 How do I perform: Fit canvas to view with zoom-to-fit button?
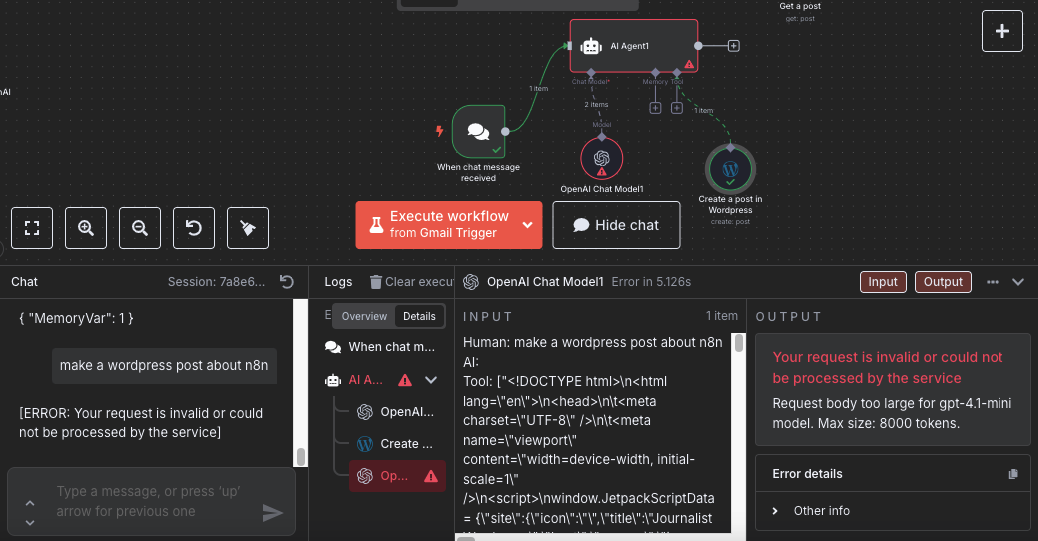click(32, 228)
